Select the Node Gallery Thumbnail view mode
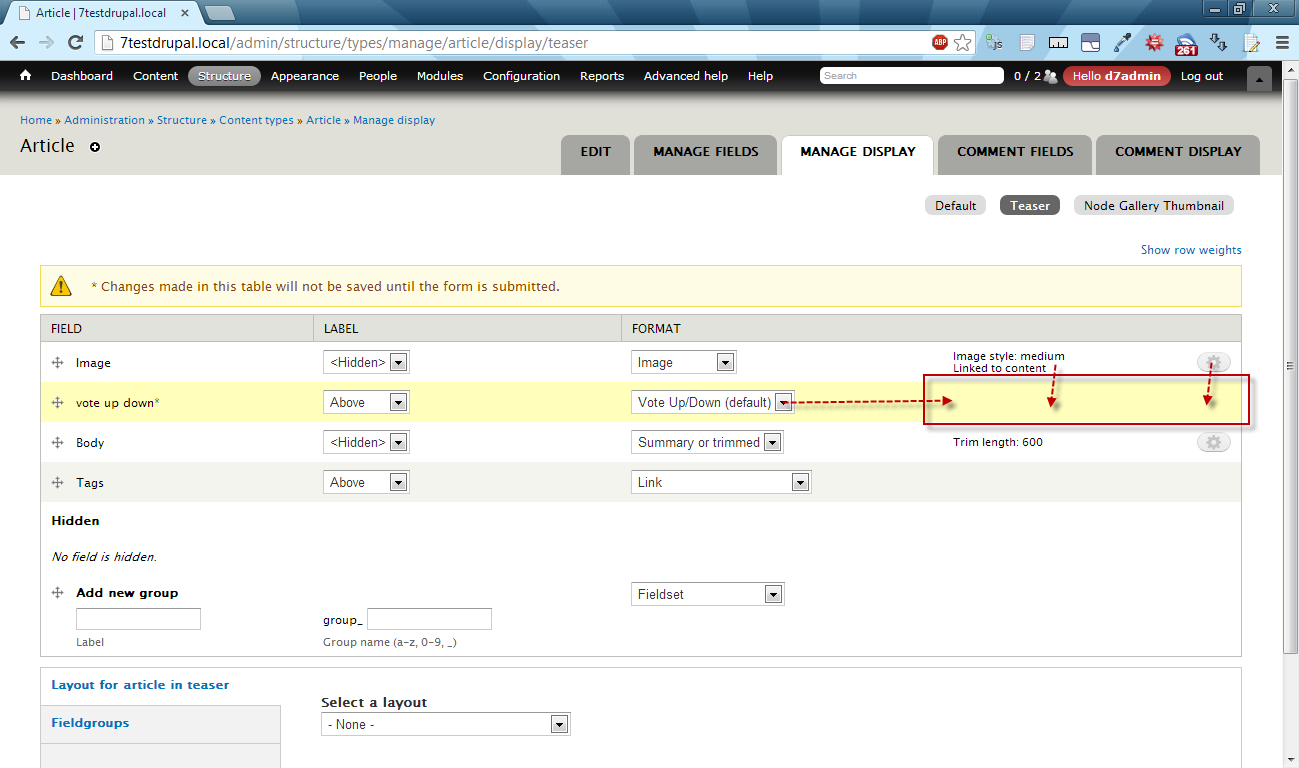Viewport: 1299px width, 768px height. (x=1154, y=205)
